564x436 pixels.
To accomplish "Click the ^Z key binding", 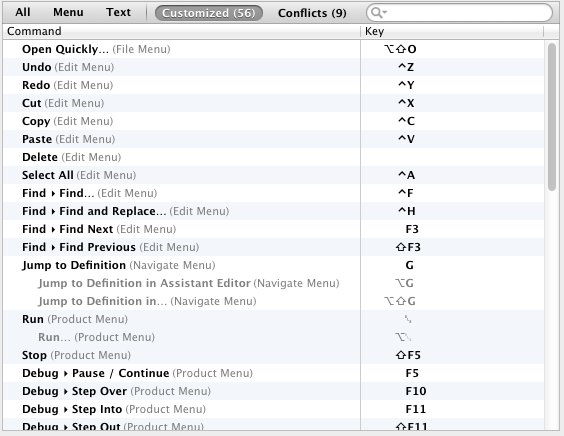I will (406, 67).
